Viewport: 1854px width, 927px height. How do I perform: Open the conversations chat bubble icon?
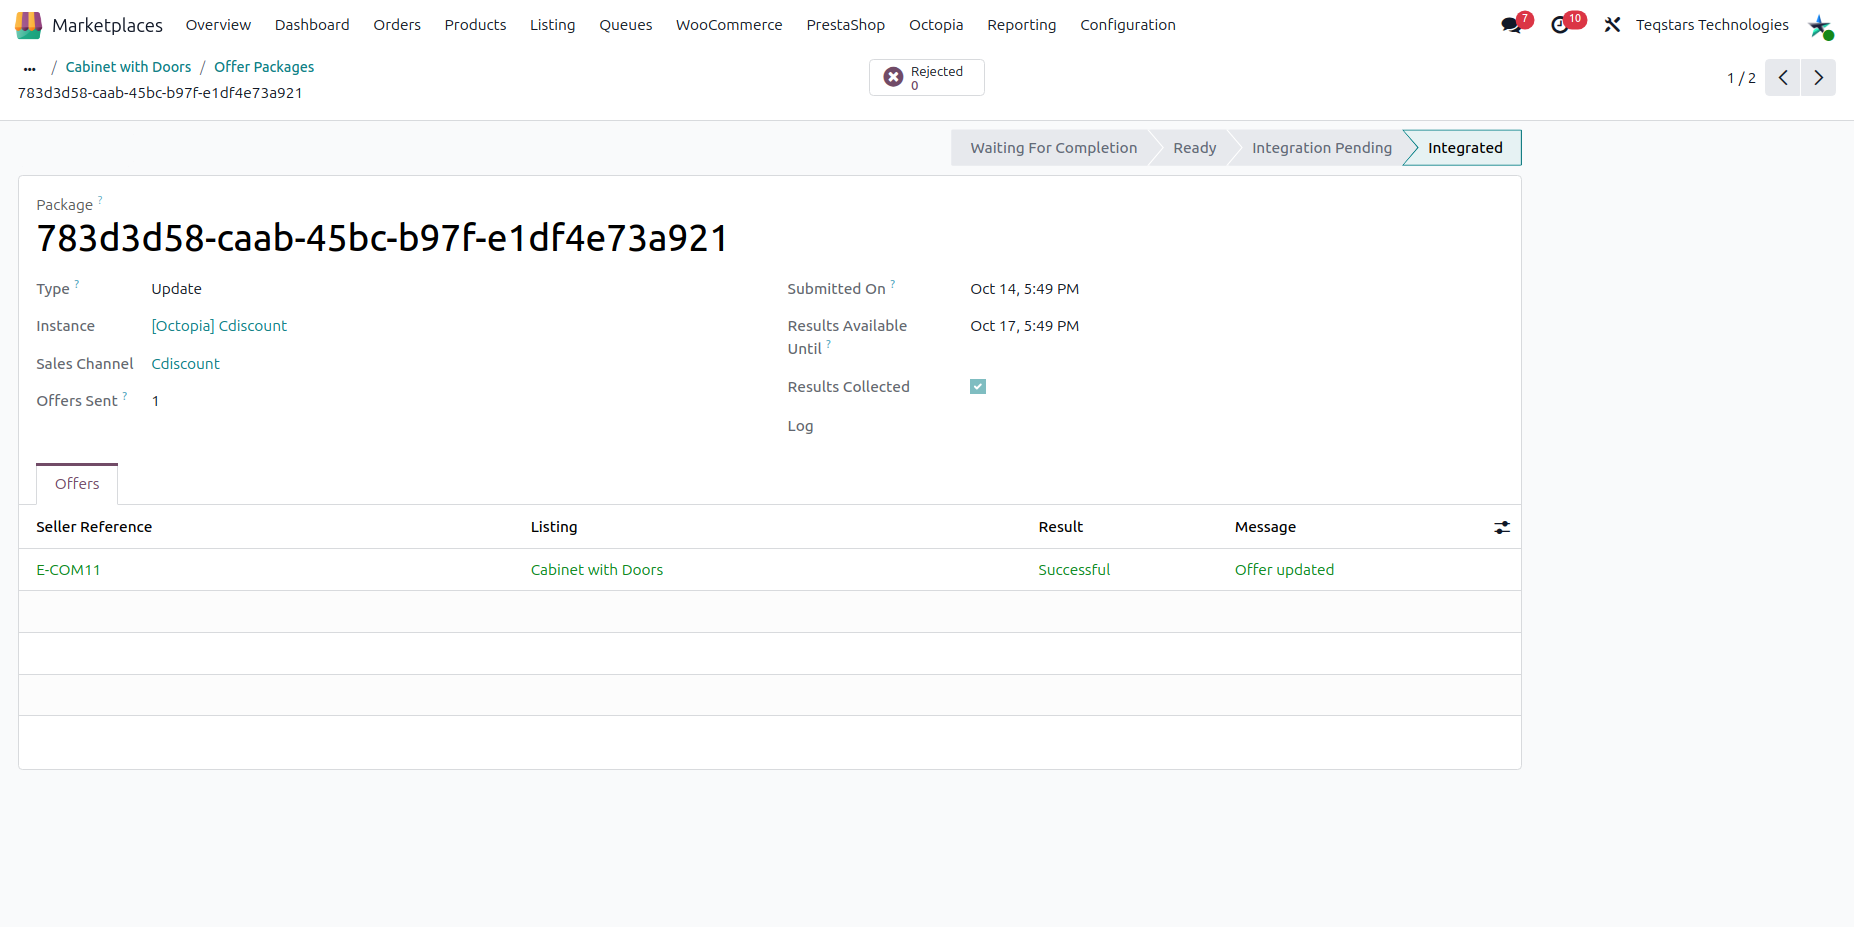pyautogui.click(x=1512, y=25)
